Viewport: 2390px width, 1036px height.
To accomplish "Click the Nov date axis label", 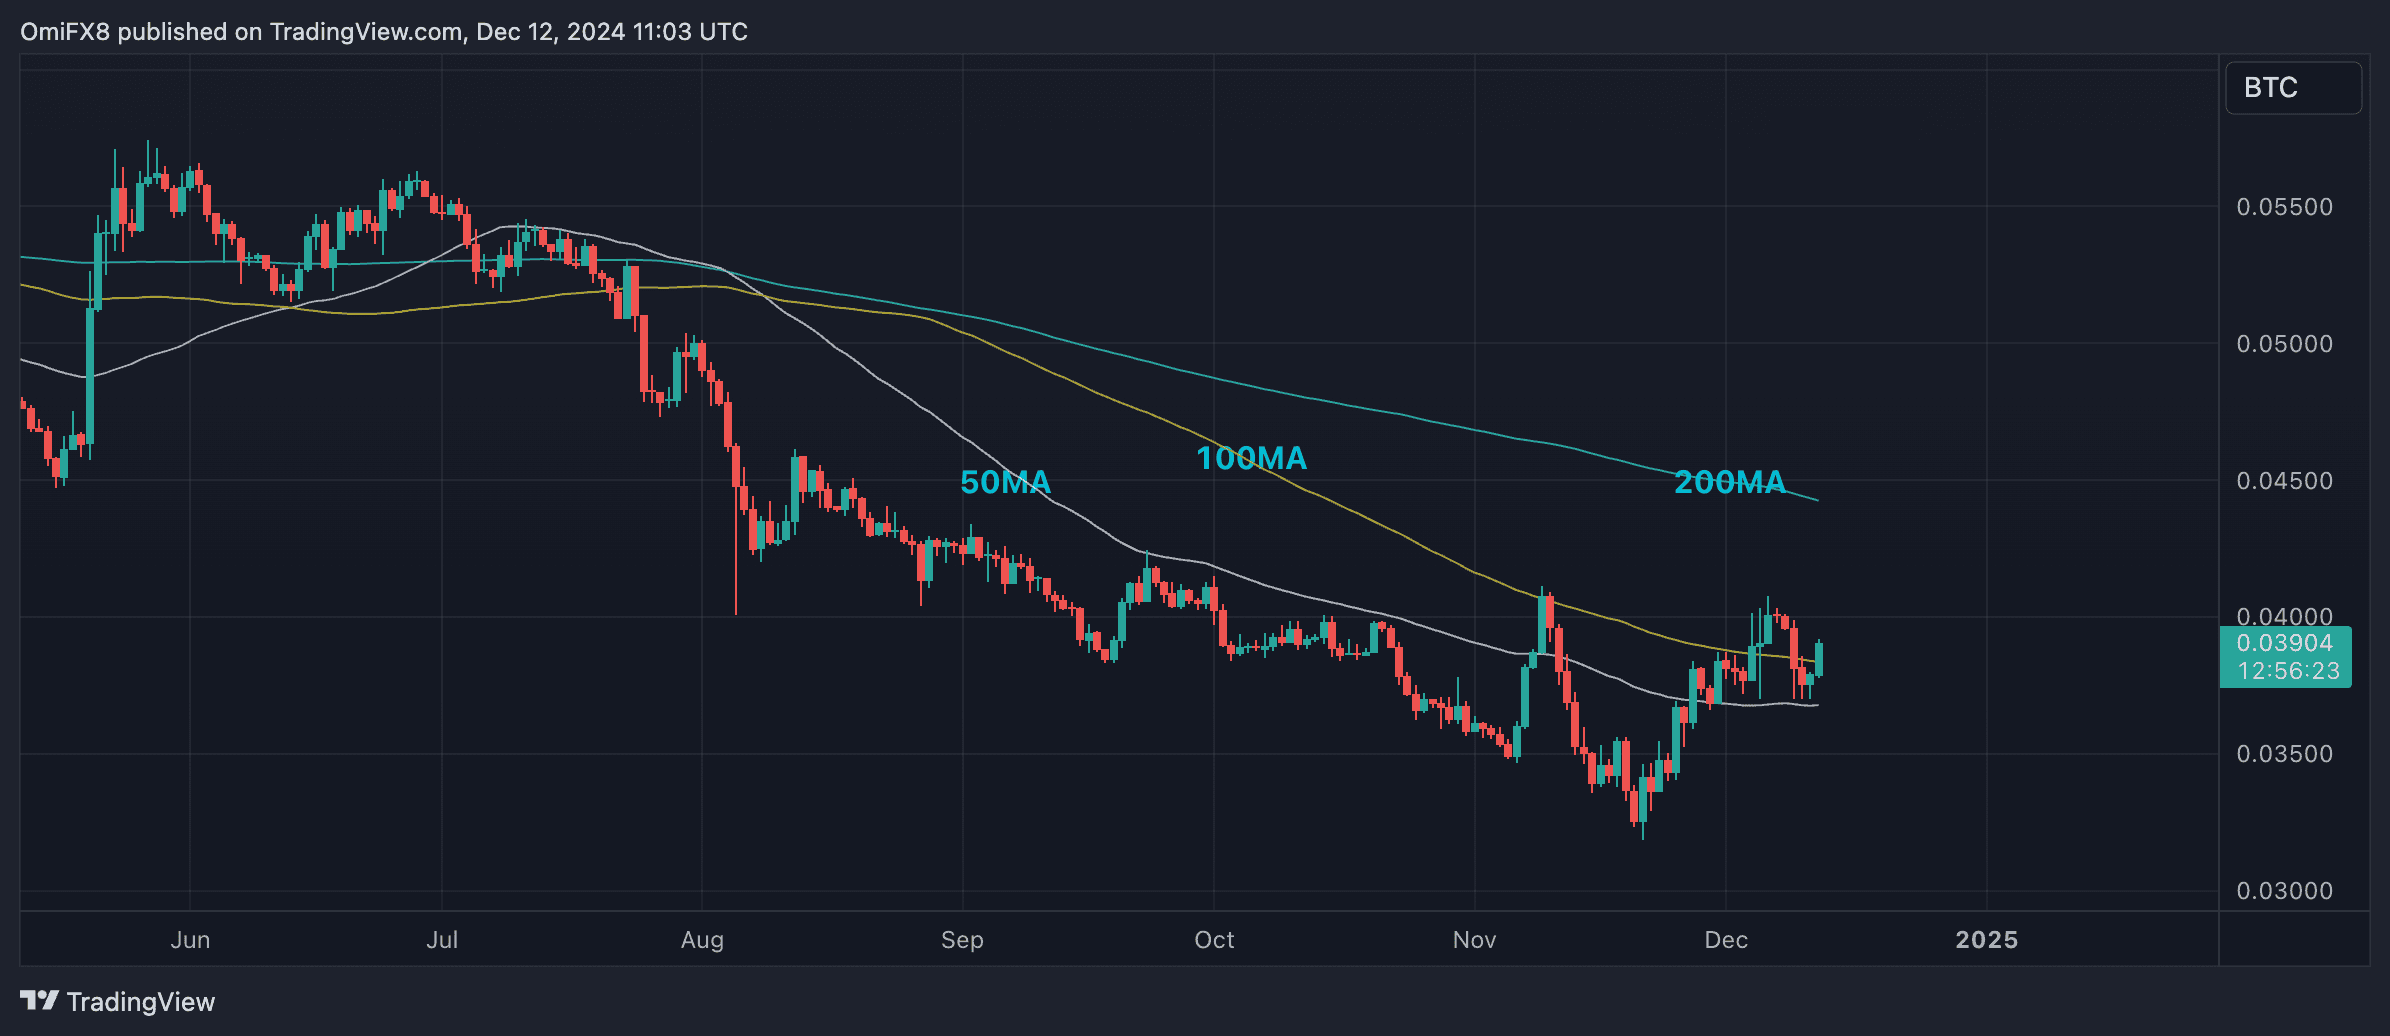I will coord(1474,940).
